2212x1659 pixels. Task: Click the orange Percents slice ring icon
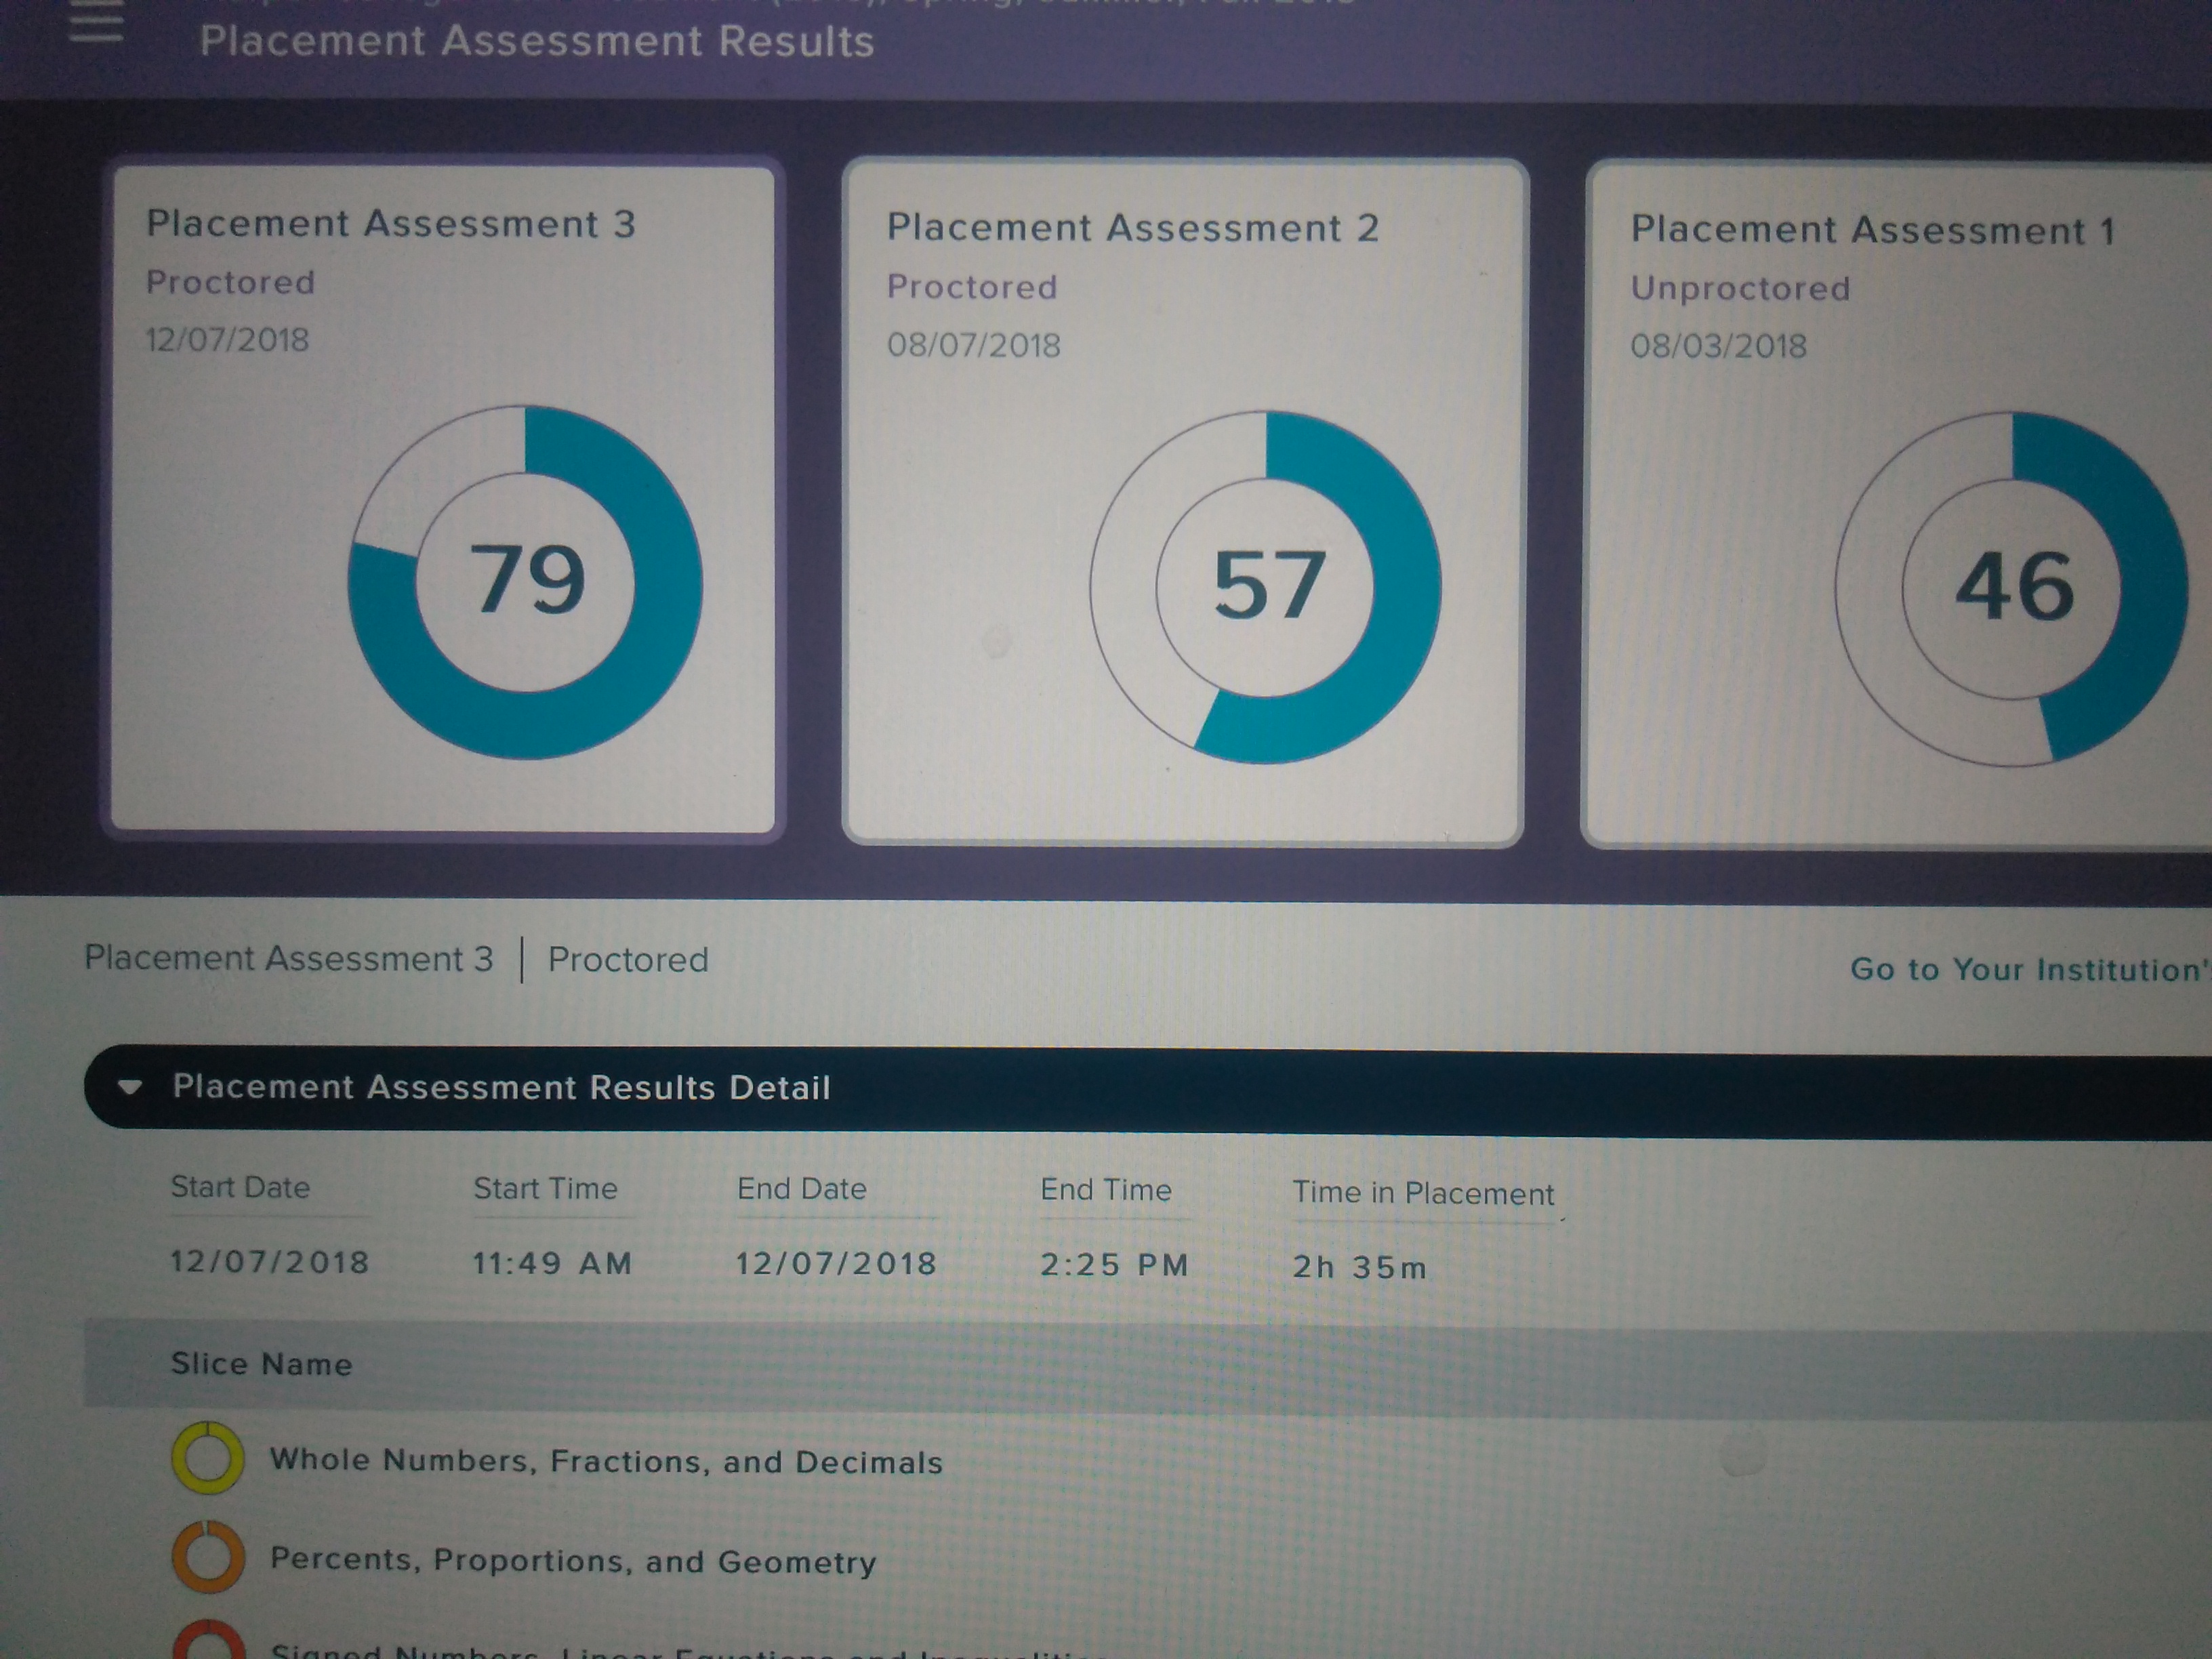tap(208, 1557)
